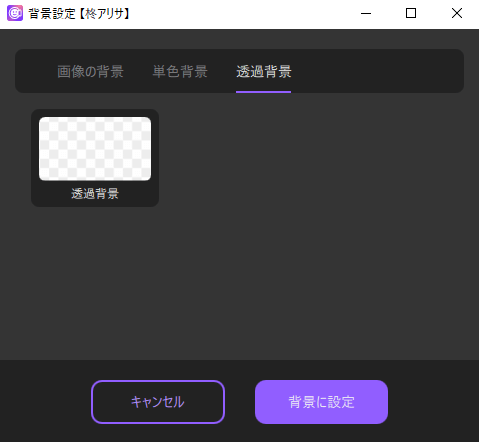The height and width of the screenshot is (442, 479).
Task: Click the 背景設定【柊アリサ】 window title text
Action: [79, 14]
